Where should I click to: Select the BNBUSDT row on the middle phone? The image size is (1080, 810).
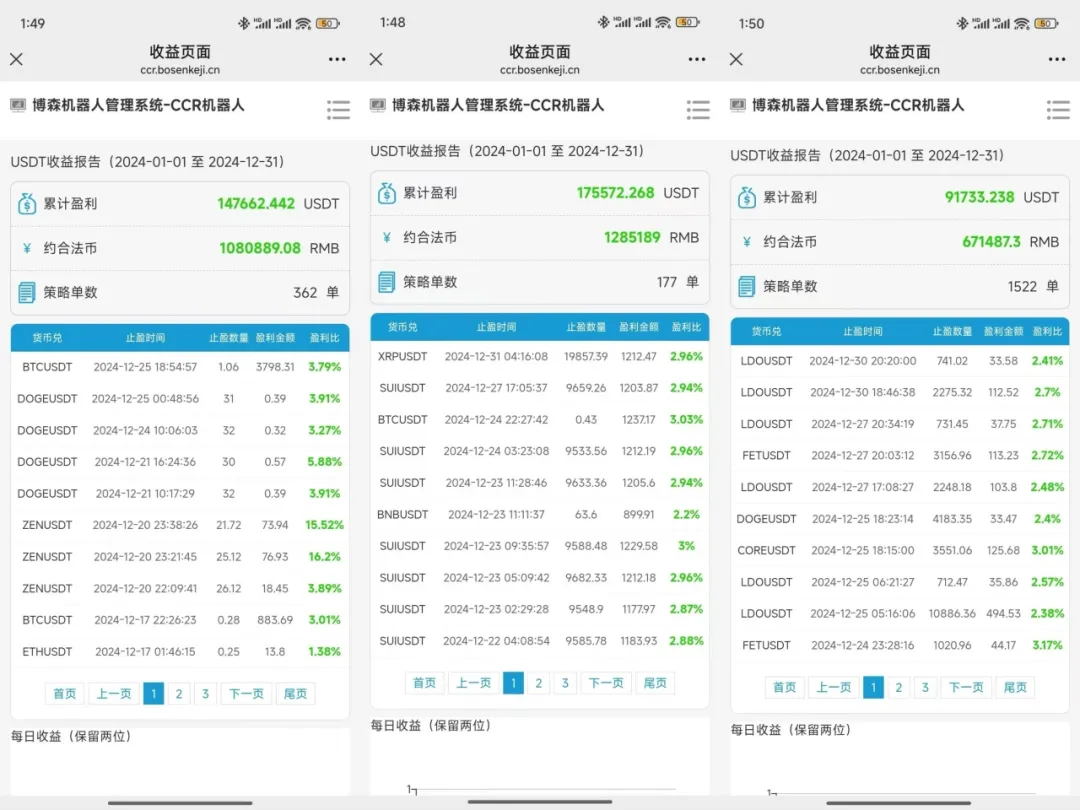pos(540,515)
